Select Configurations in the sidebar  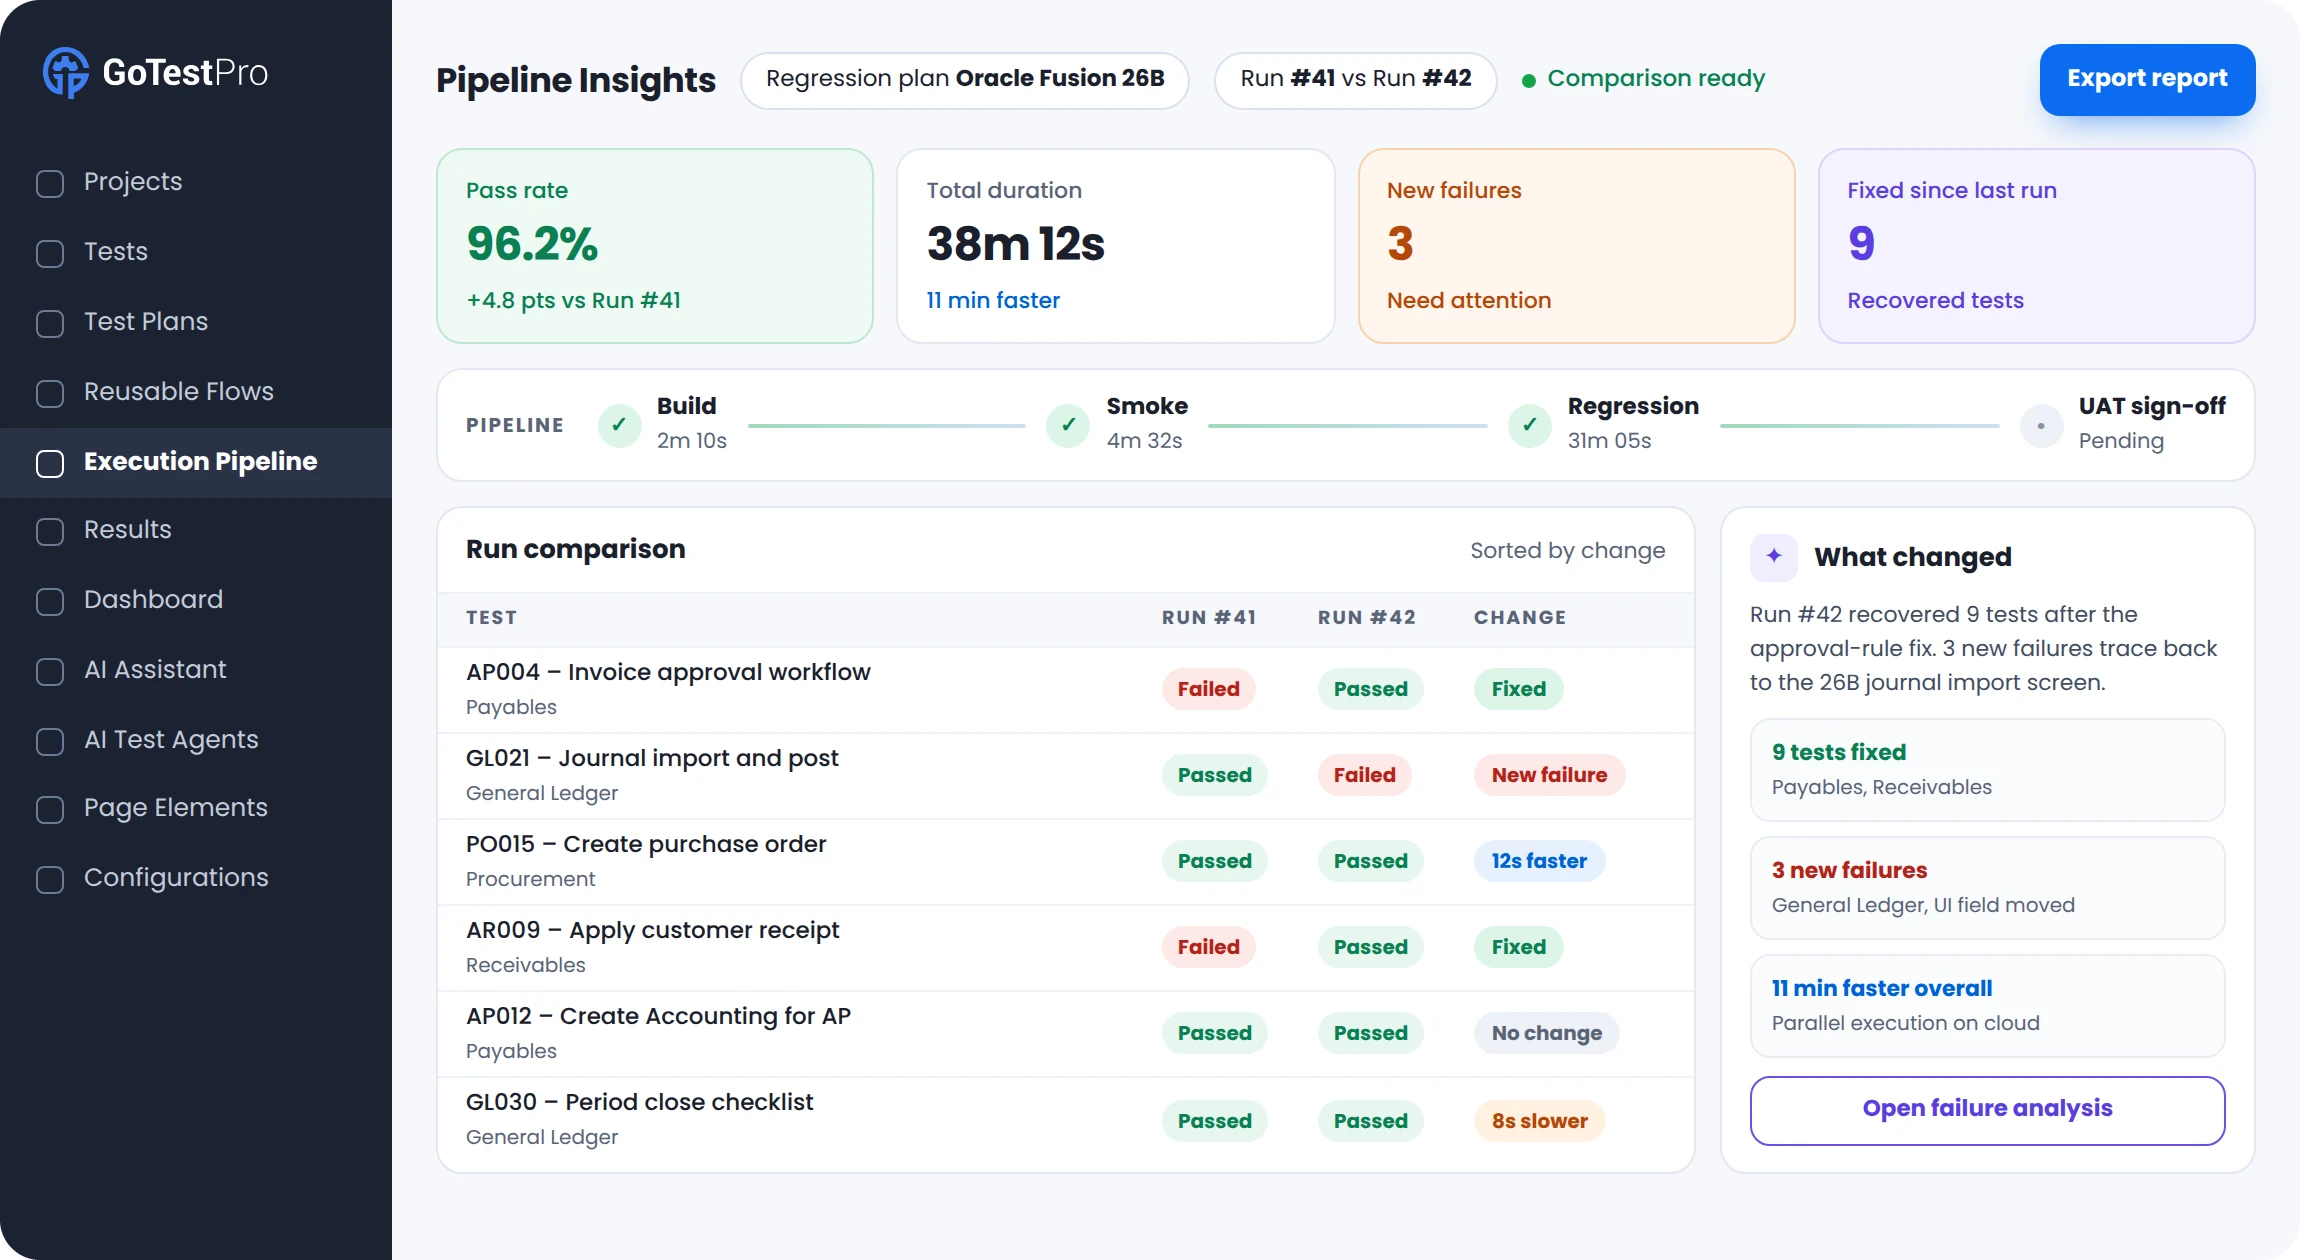click(x=196, y=878)
